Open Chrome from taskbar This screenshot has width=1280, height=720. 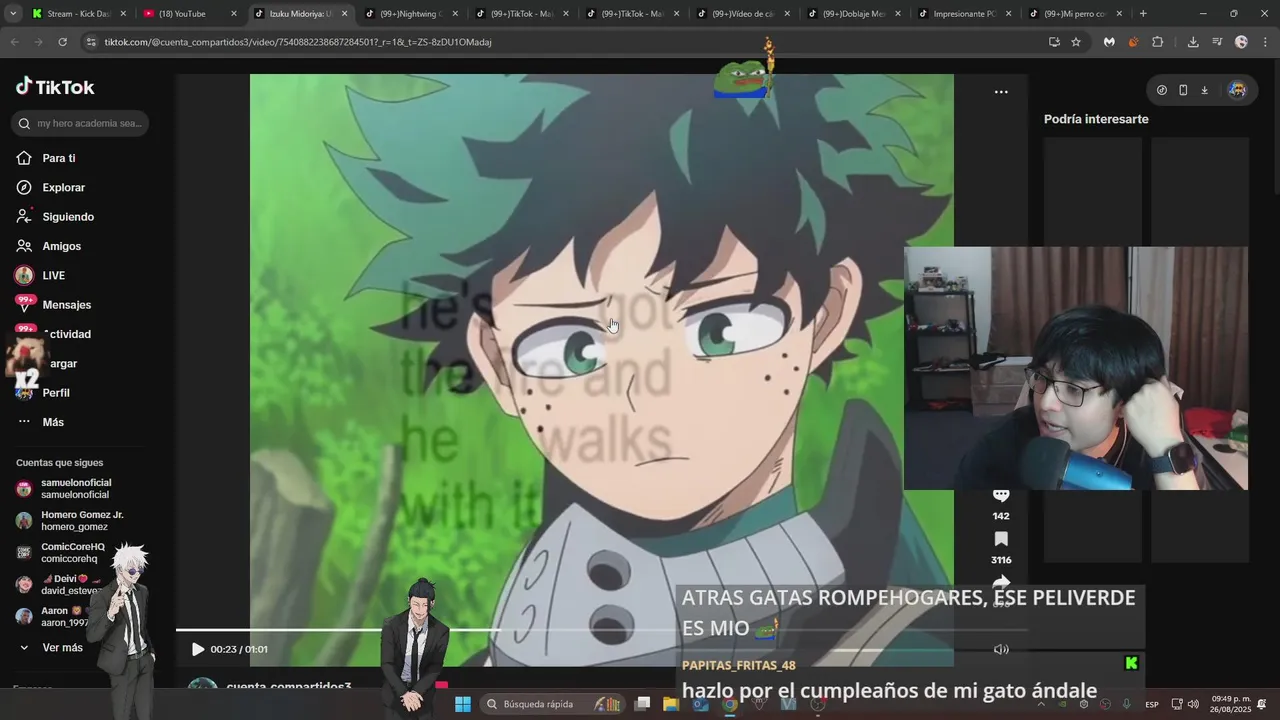pyautogui.click(x=730, y=704)
